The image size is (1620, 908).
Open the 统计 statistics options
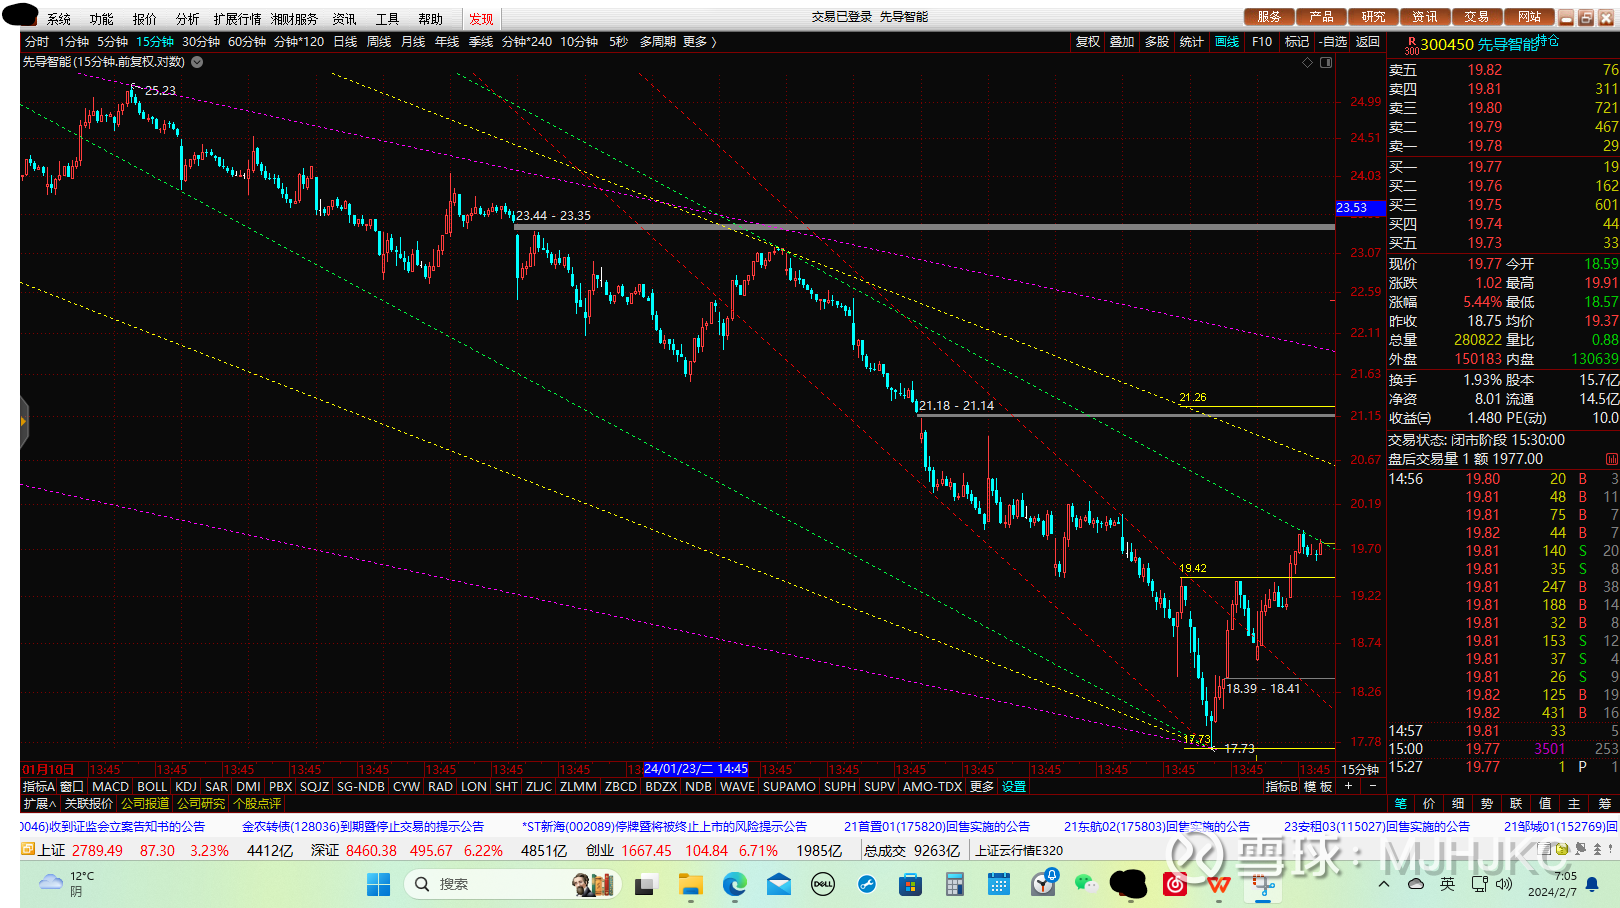point(1192,42)
